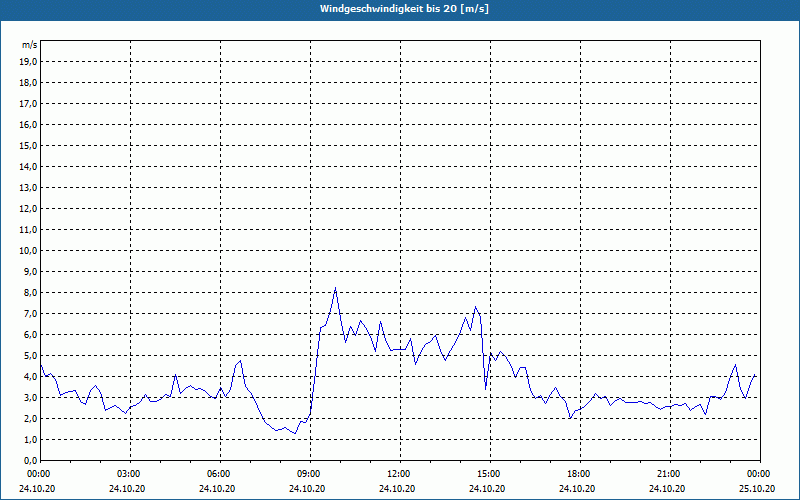Image resolution: width=800 pixels, height=500 pixels.
Task: Select the "13,0" y-axis tick label
Action: (x=28, y=188)
